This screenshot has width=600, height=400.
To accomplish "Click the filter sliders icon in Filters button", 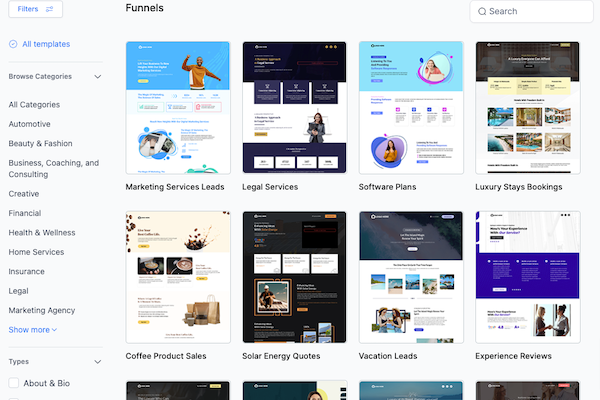I will pyautogui.click(x=49, y=9).
